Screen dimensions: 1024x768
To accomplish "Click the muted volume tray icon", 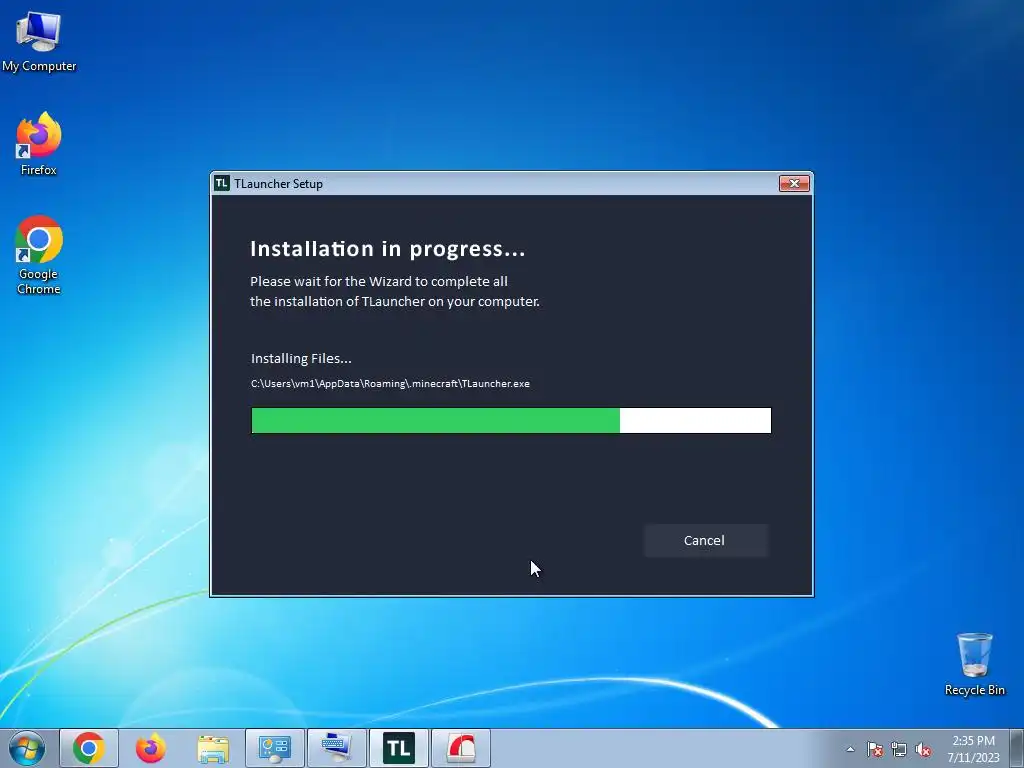I will (923, 749).
